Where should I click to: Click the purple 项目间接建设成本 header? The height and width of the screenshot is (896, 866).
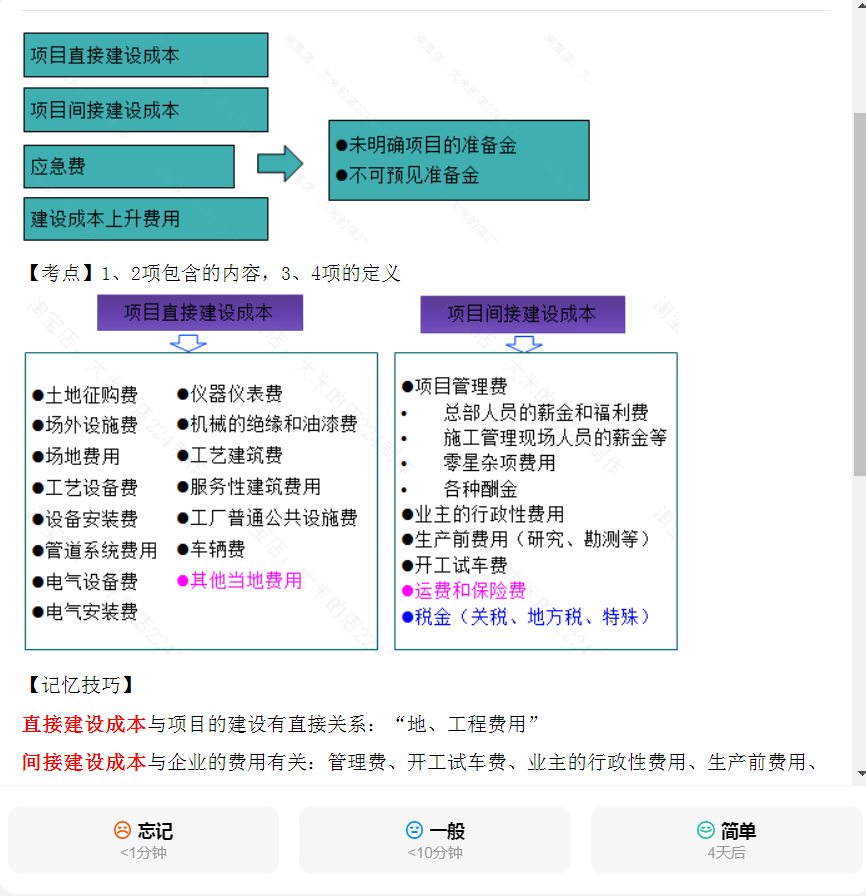[523, 314]
